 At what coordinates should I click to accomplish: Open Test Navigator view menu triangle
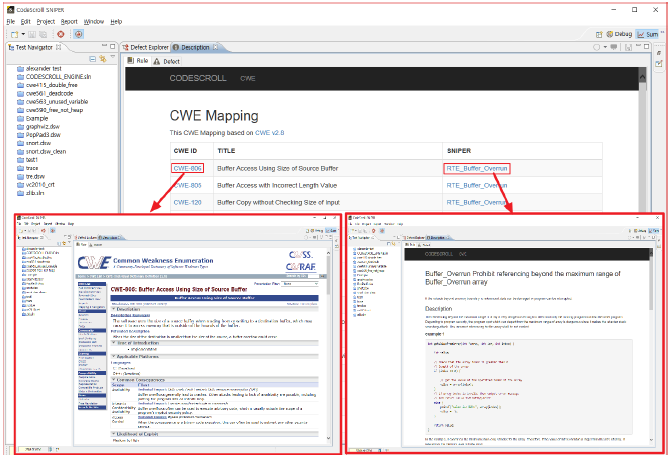(113, 57)
